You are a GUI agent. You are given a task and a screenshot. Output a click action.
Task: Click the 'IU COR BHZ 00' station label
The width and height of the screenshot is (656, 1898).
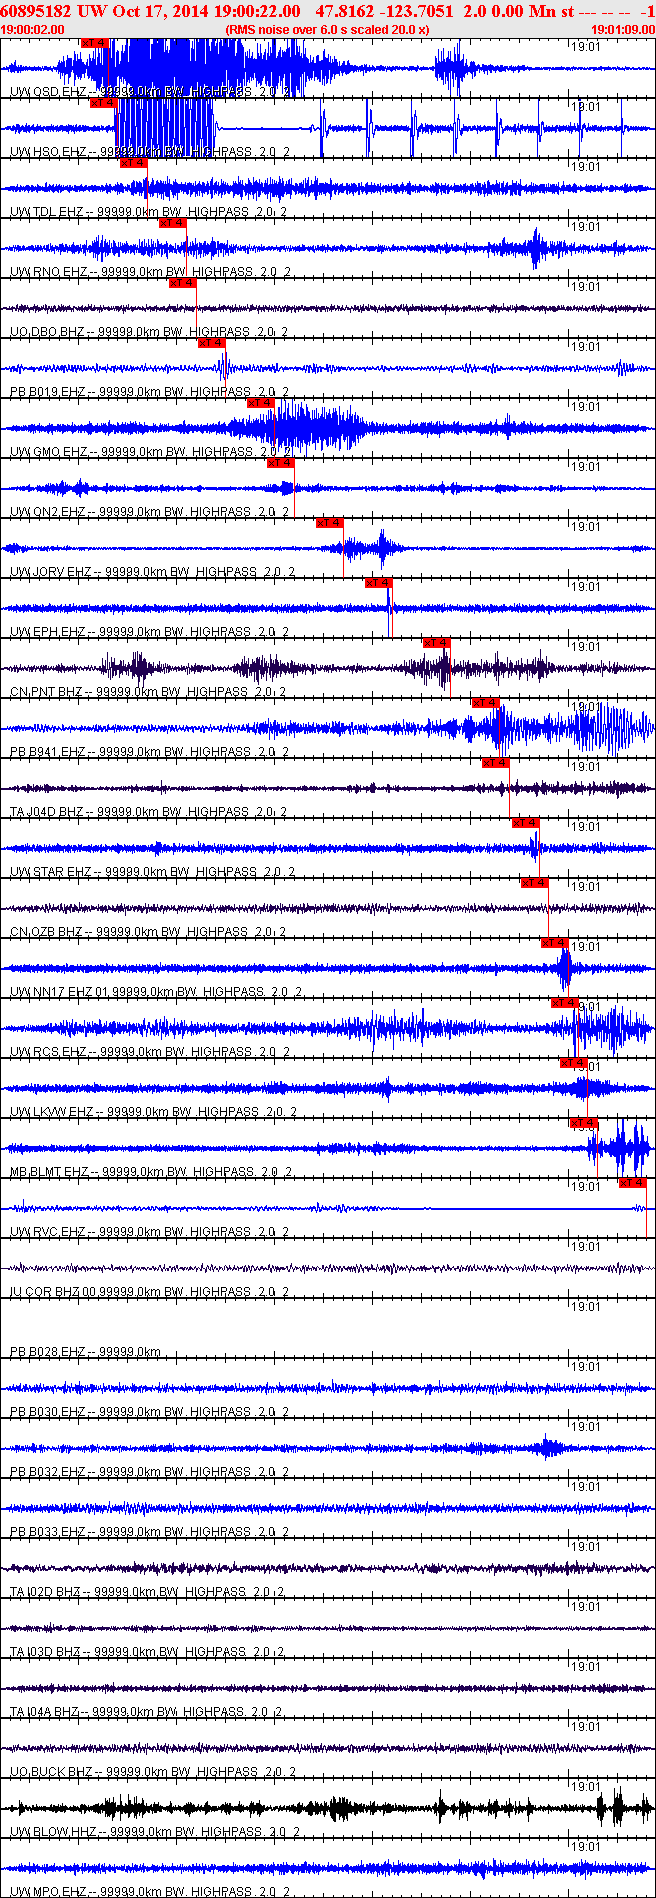(53, 1292)
